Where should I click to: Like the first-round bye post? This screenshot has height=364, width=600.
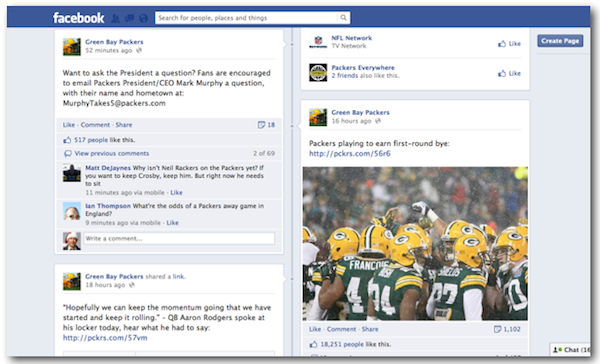click(x=315, y=329)
